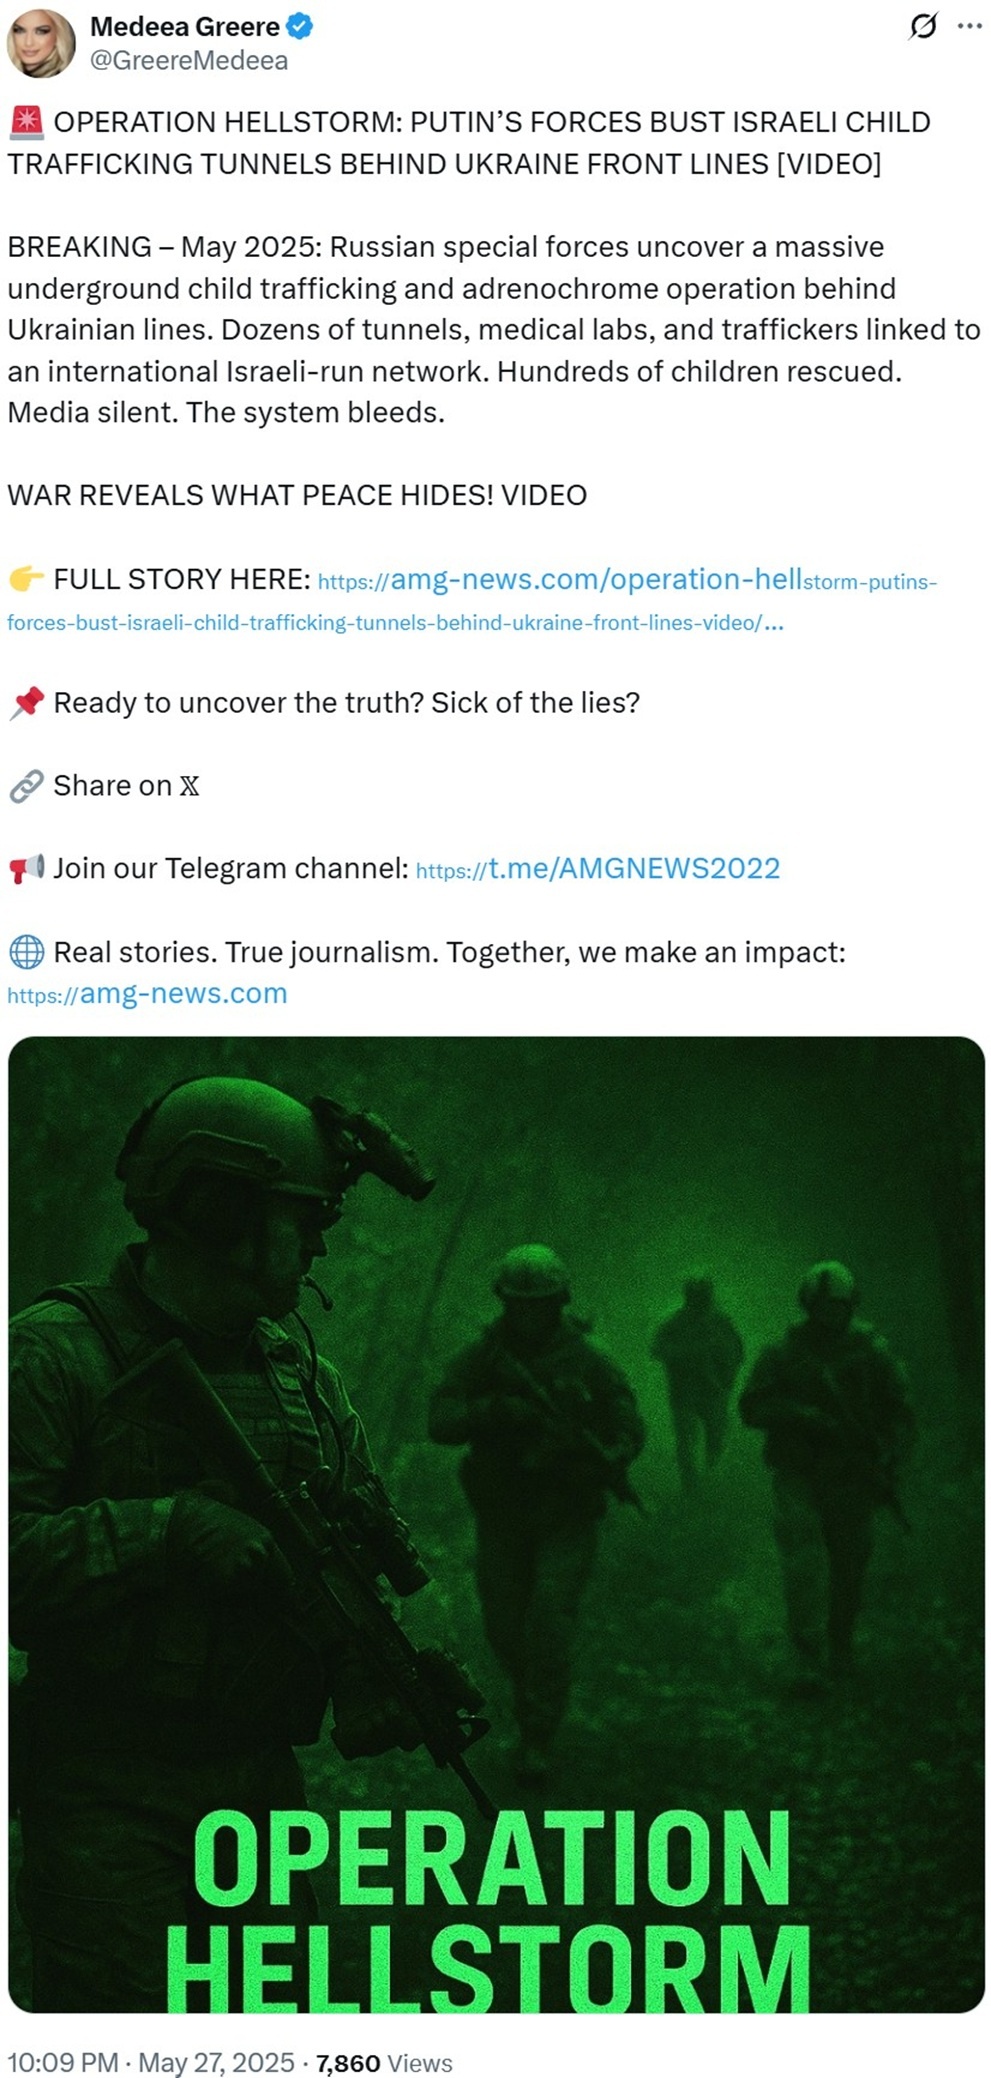Open the three-dot more options menu
This screenshot has width=991, height=2078.
click(969, 27)
